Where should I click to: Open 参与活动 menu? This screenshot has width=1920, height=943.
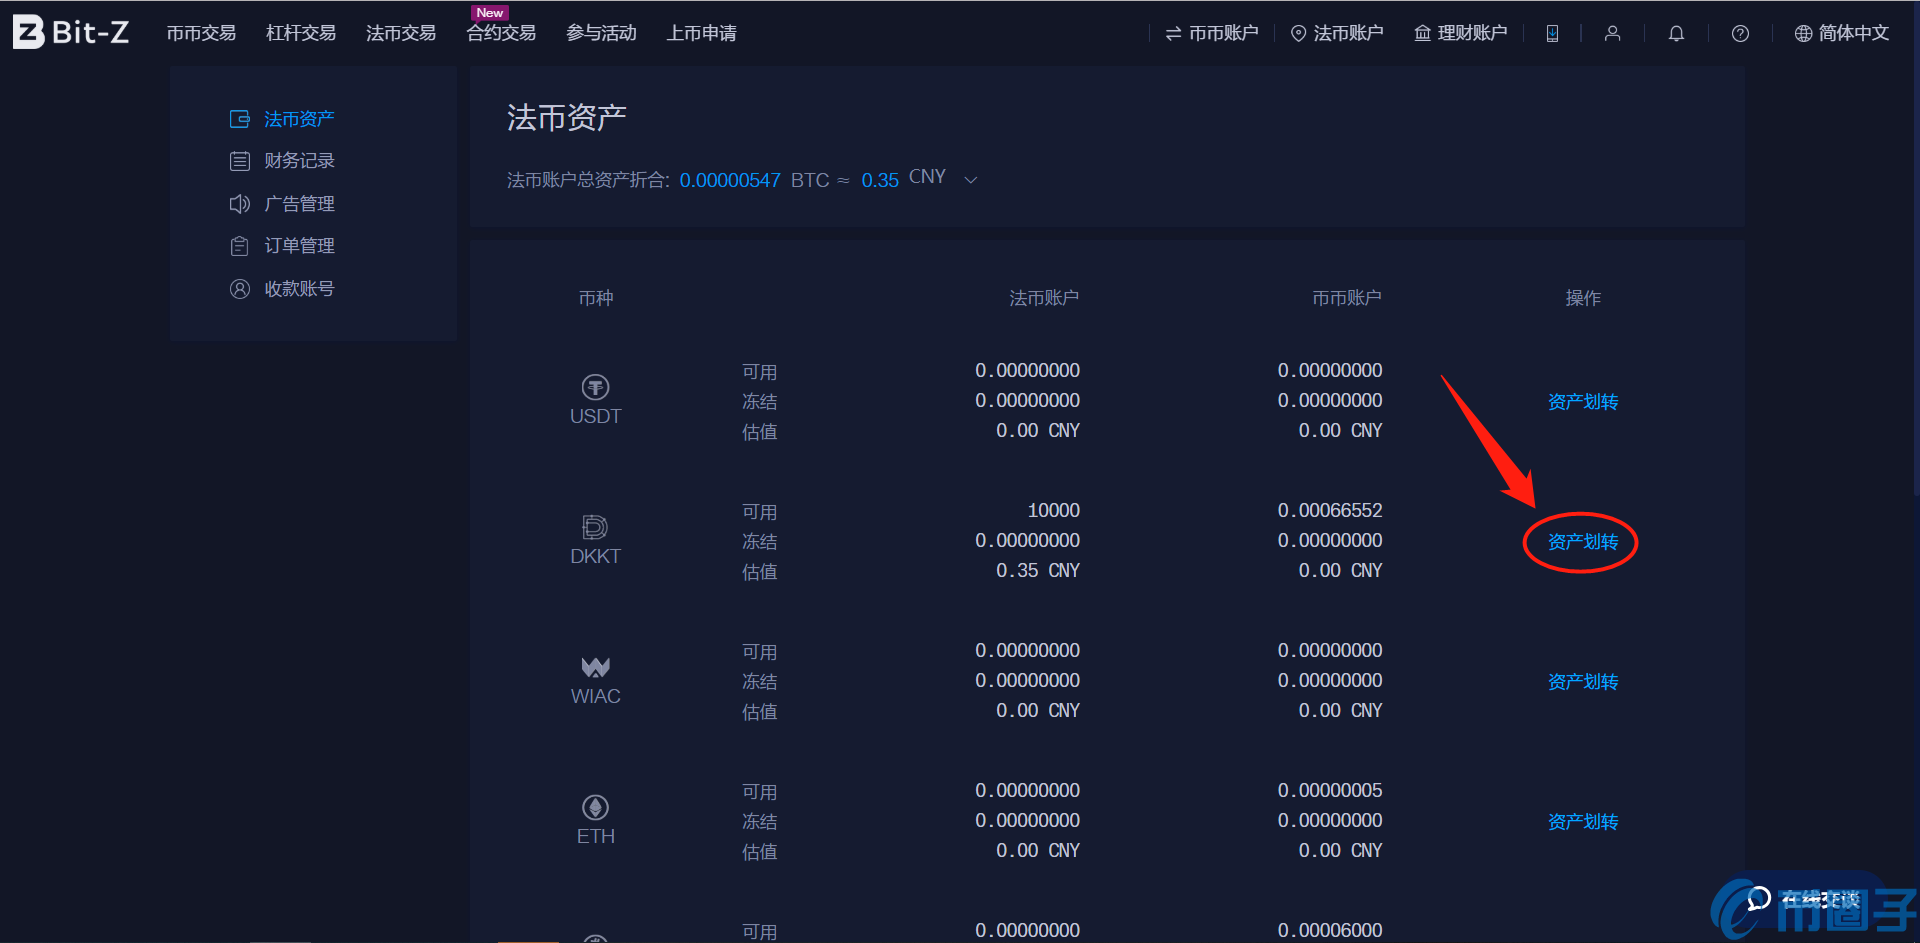[x=601, y=33]
